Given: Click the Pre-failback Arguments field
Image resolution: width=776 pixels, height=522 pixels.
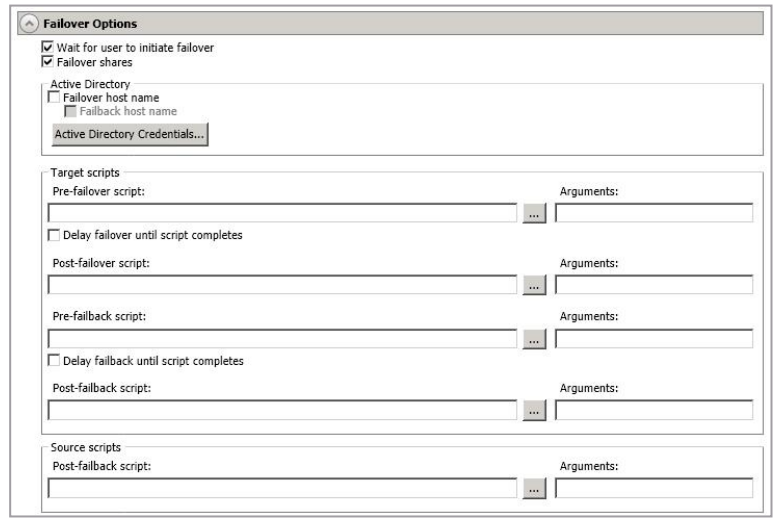Looking at the screenshot, I should pos(654,339).
